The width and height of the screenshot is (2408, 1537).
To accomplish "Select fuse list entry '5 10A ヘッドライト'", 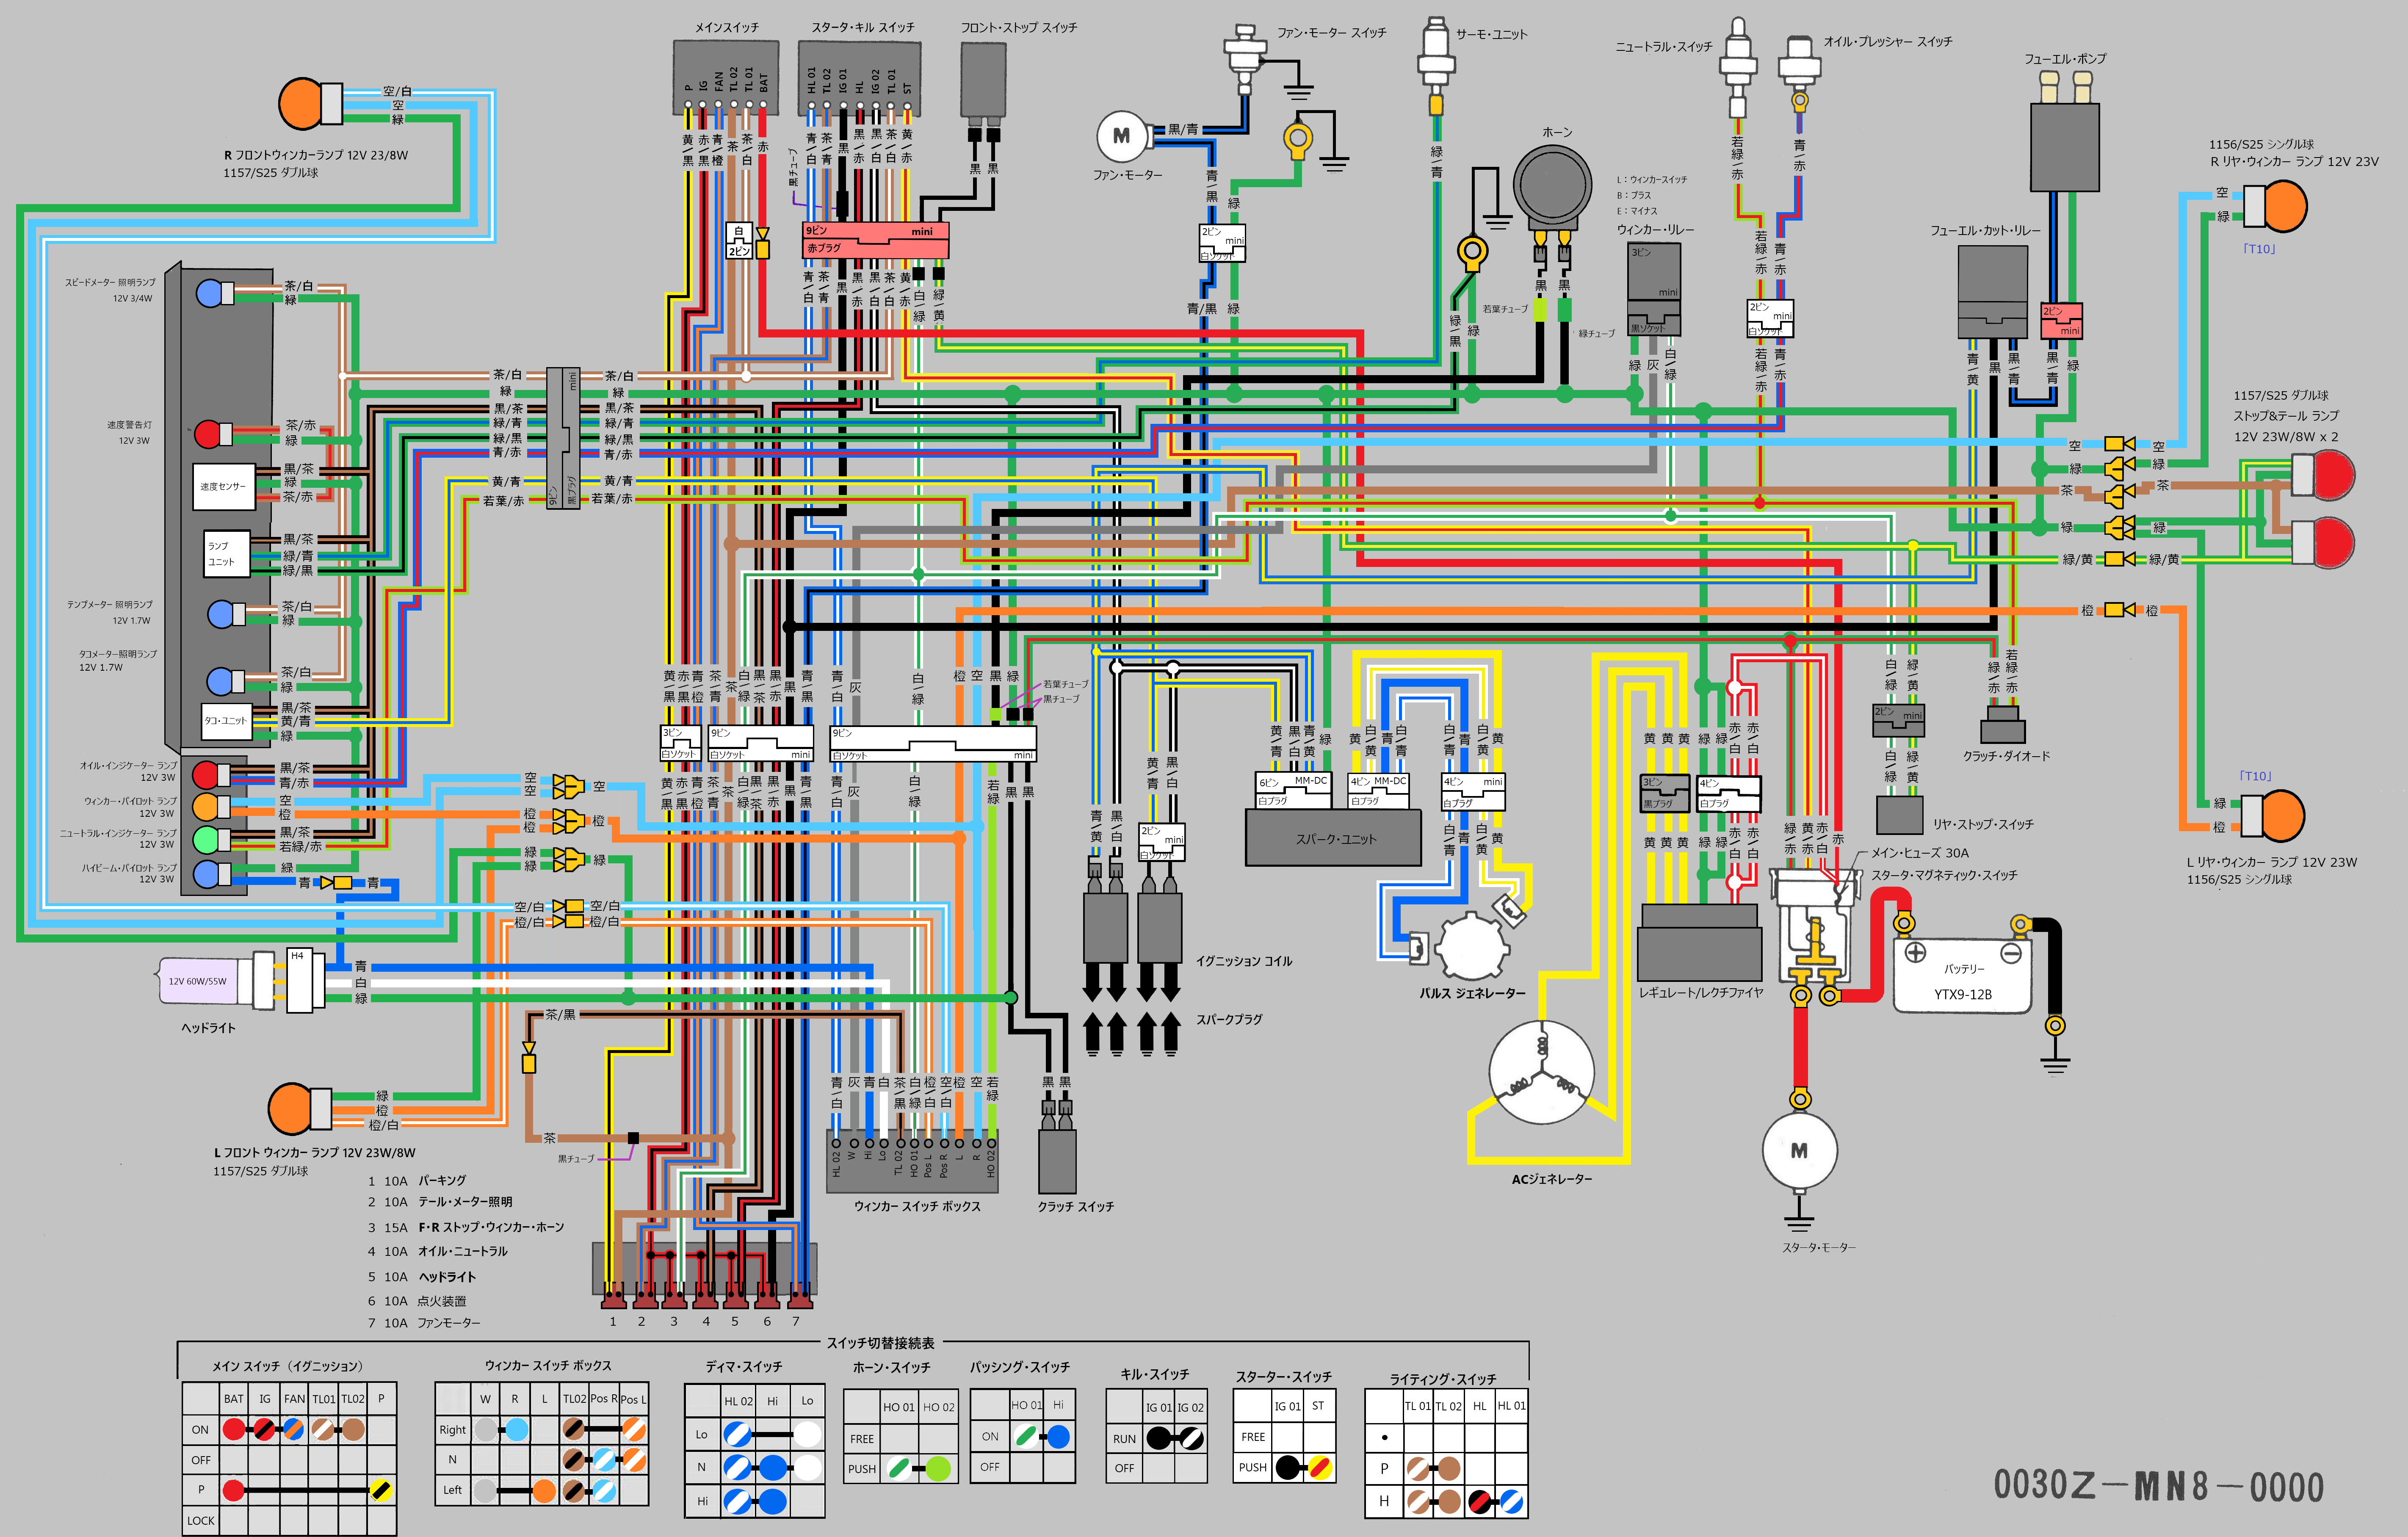I will [x=422, y=1277].
